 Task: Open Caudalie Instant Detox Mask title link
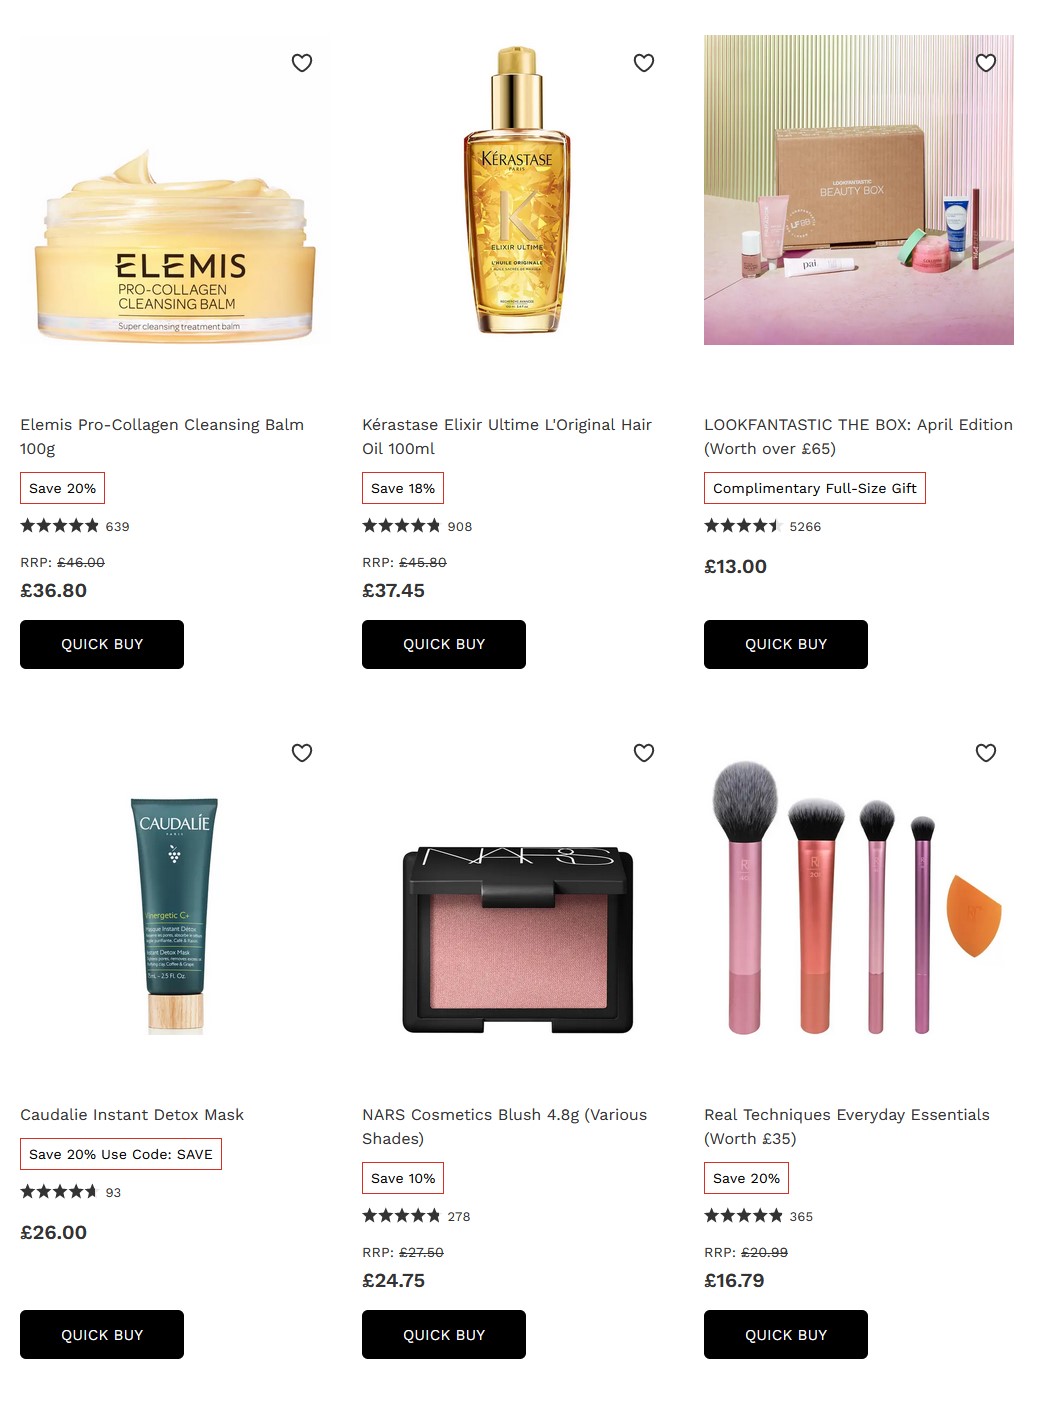(132, 1115)
